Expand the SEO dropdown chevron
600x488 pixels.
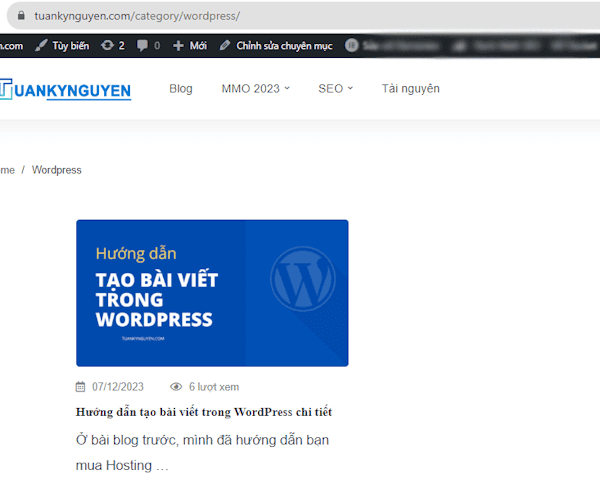350,88
